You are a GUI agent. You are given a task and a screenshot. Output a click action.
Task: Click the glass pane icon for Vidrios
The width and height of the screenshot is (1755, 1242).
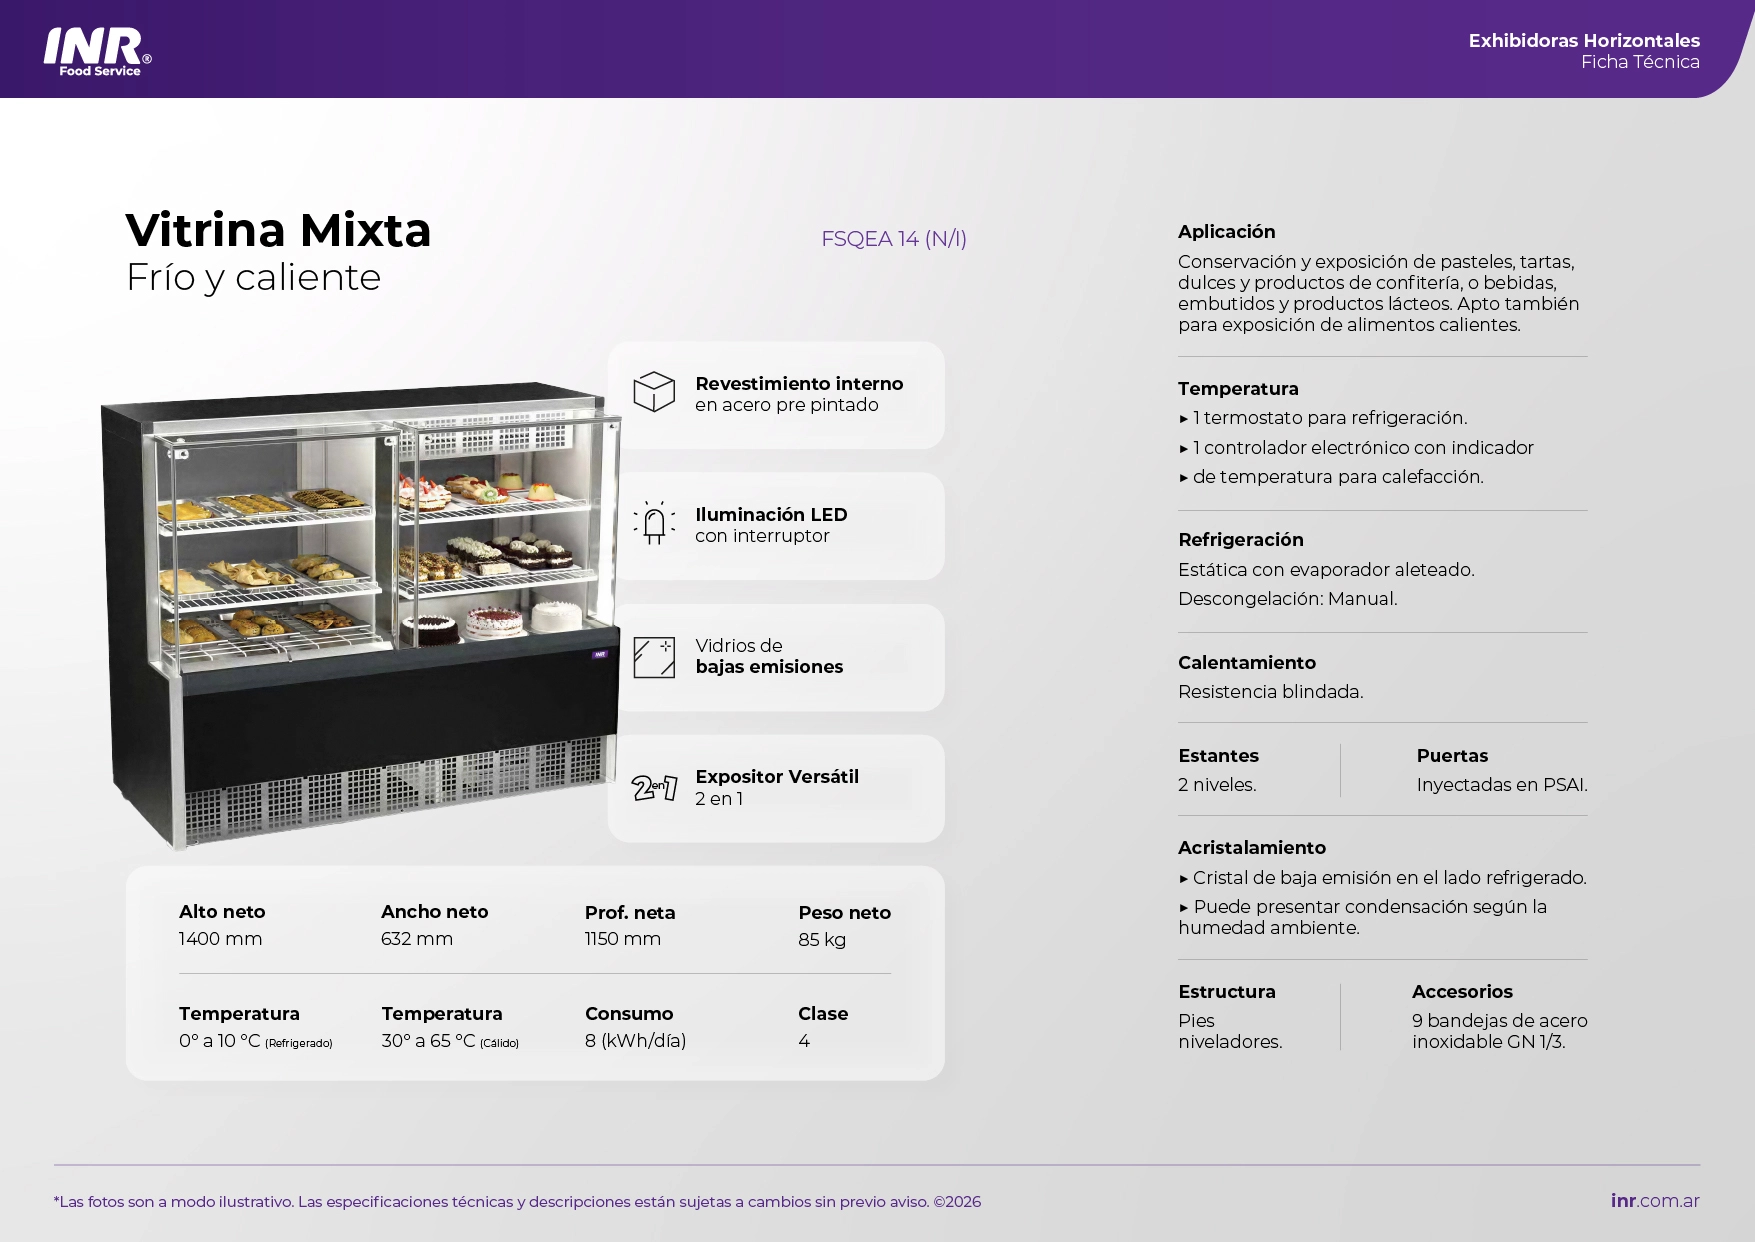pyautogui.click(x=654, y=657)
